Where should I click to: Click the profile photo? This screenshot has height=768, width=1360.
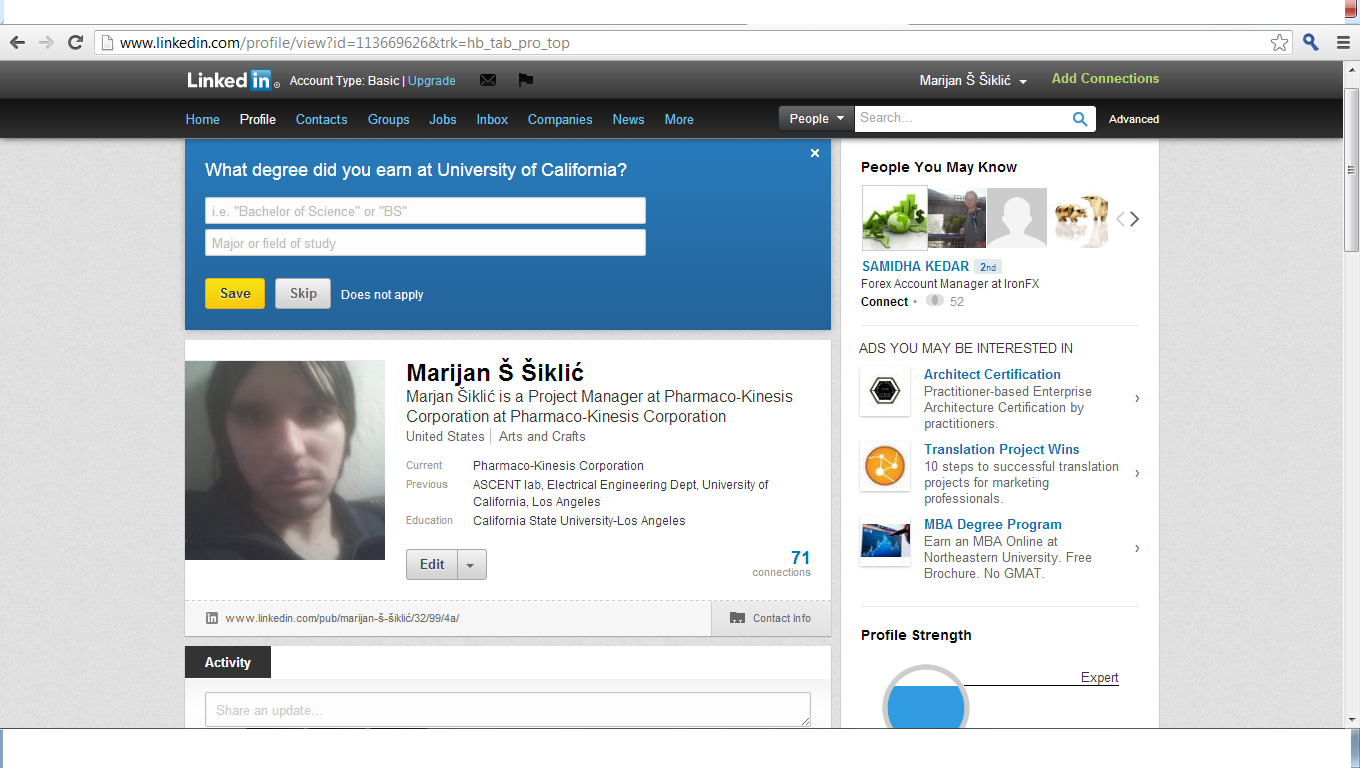pos(285,460)
